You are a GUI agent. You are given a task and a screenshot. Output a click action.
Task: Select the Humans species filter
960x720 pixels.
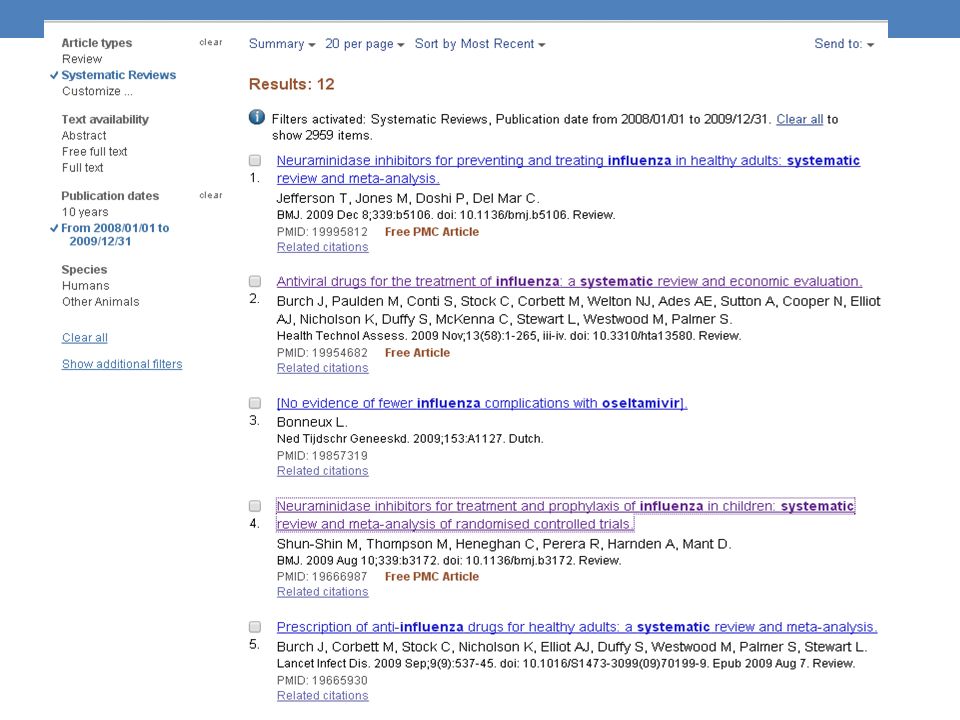pos(86,286)
